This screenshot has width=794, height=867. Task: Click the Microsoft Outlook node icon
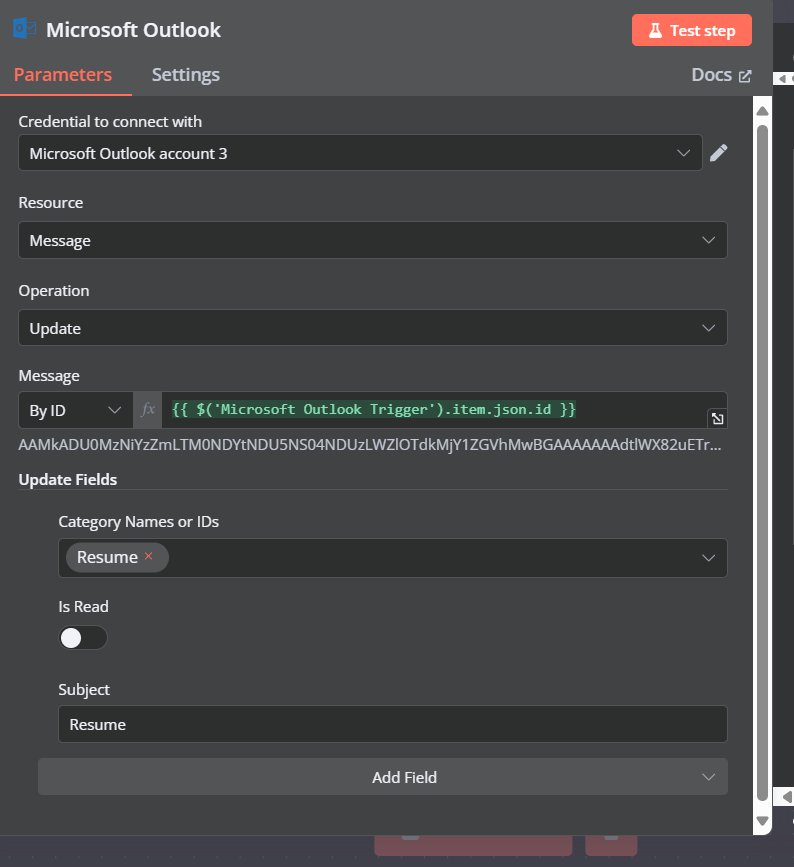tap(24, 29)
